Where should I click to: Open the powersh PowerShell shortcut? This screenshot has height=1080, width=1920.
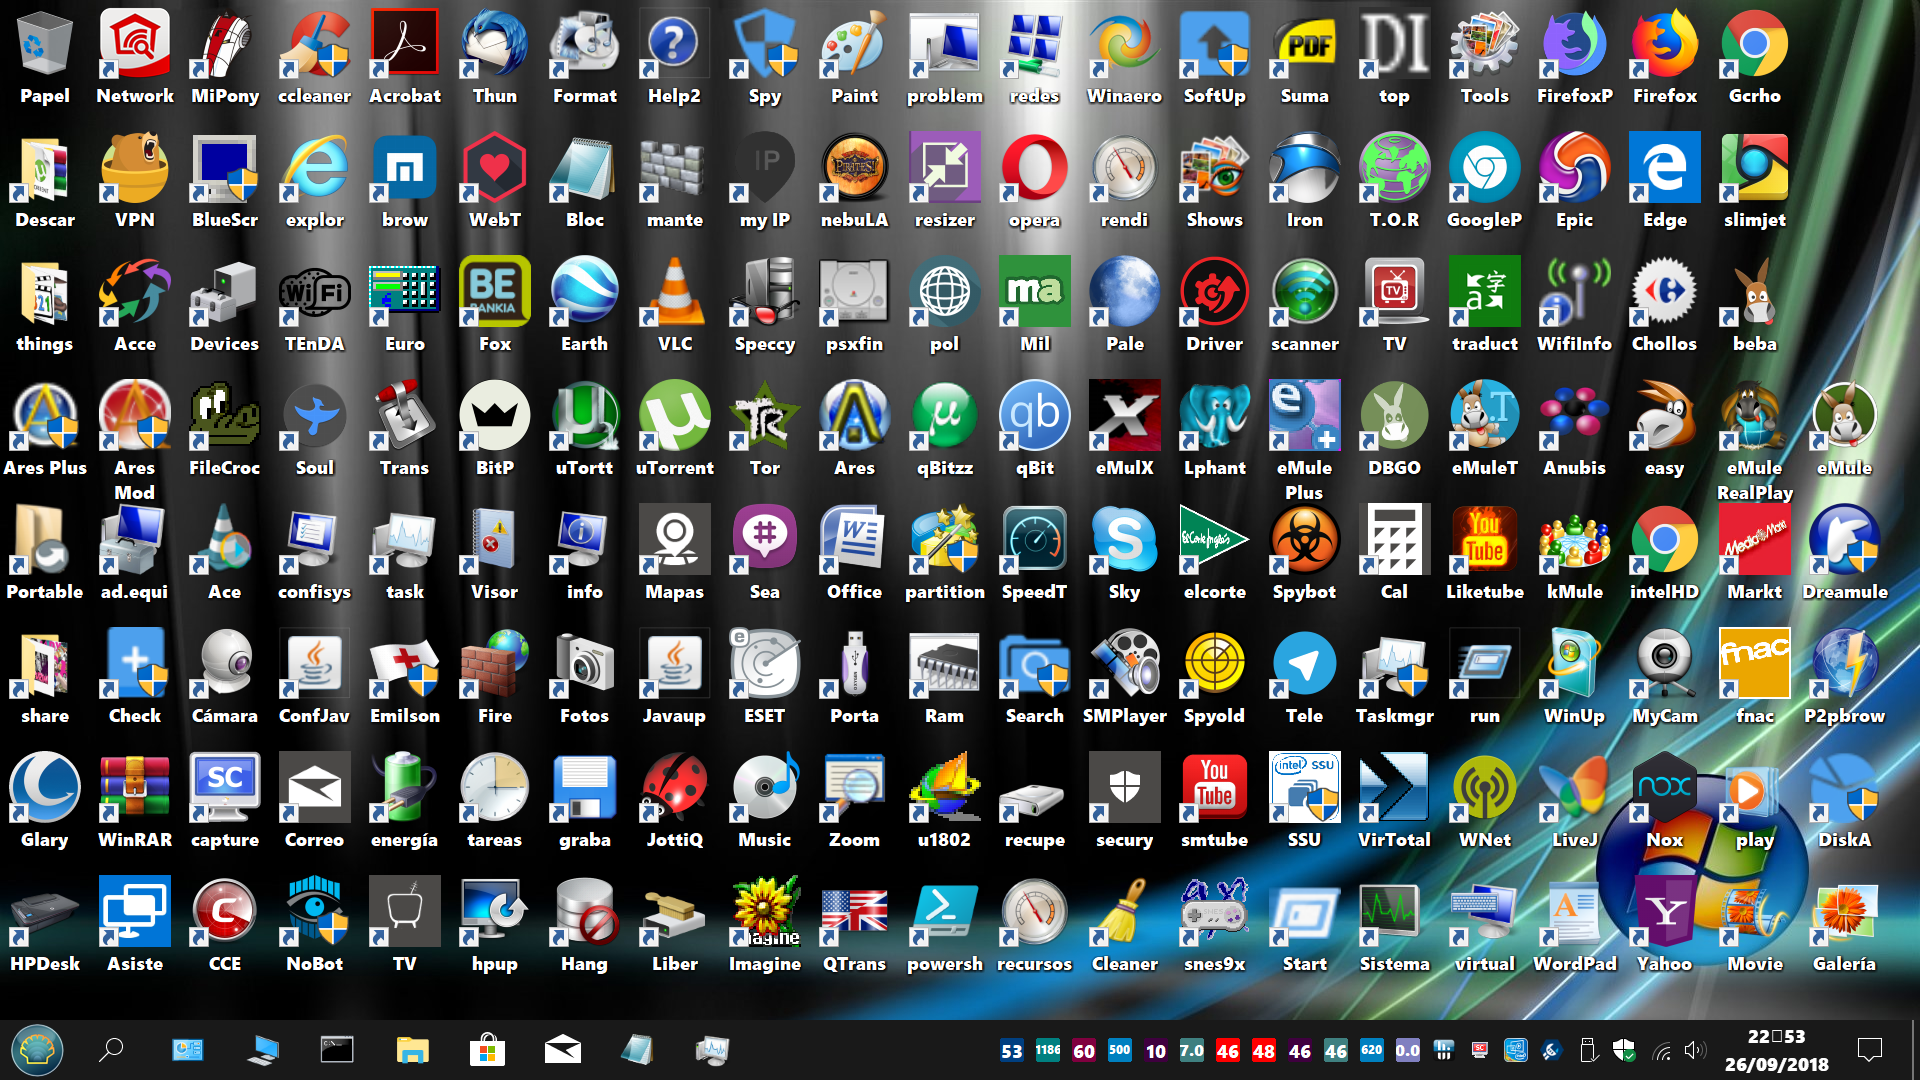945,925
